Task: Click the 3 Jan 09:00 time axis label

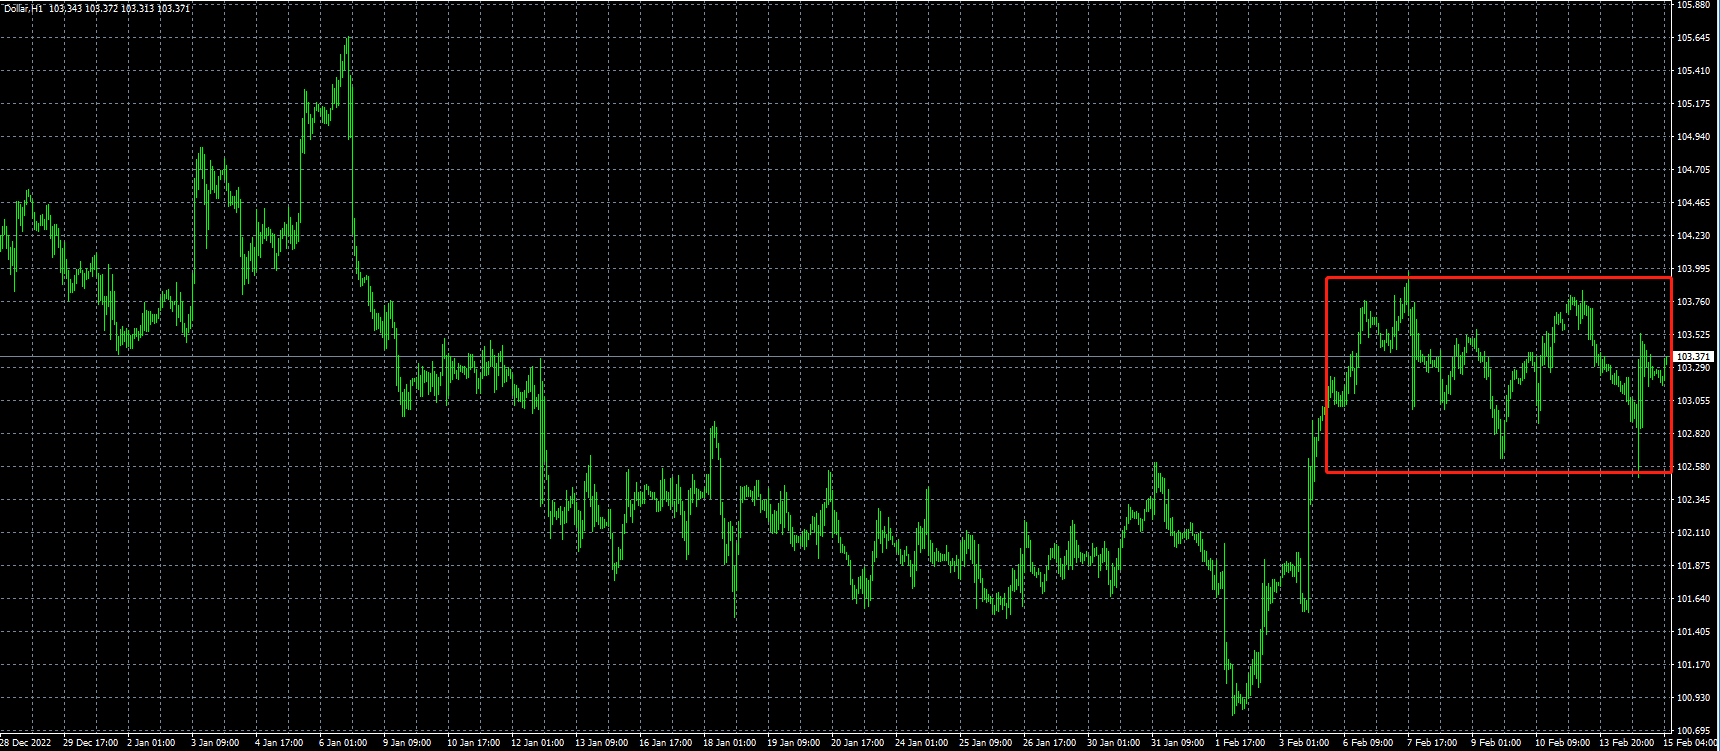Action: pos(215,743)
